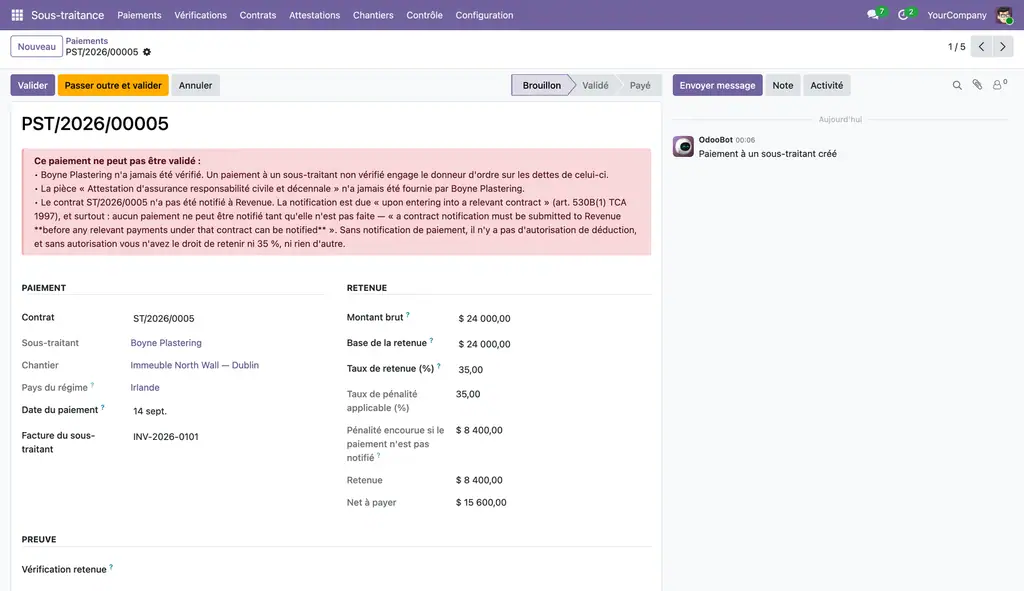Open the activities clock icon
This screenshot has width=1024, height=591.
pyautogui.click(x=903, y=15)
